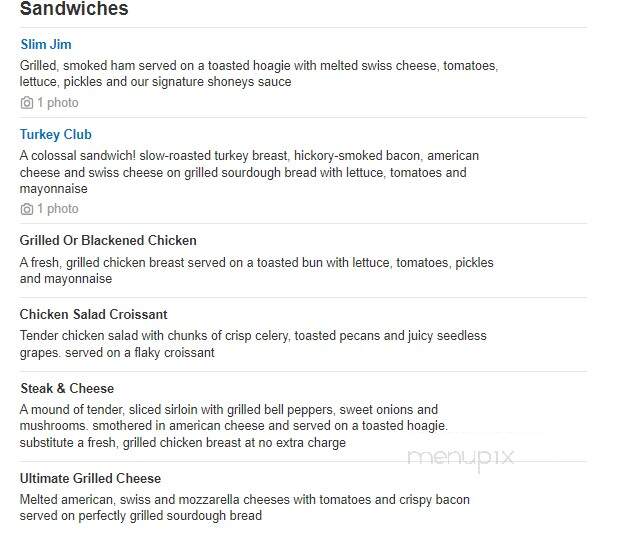This screenshot has width=640, height=540.
Task: Click the grilled chicken breast description text
Action: click(256, 270)
